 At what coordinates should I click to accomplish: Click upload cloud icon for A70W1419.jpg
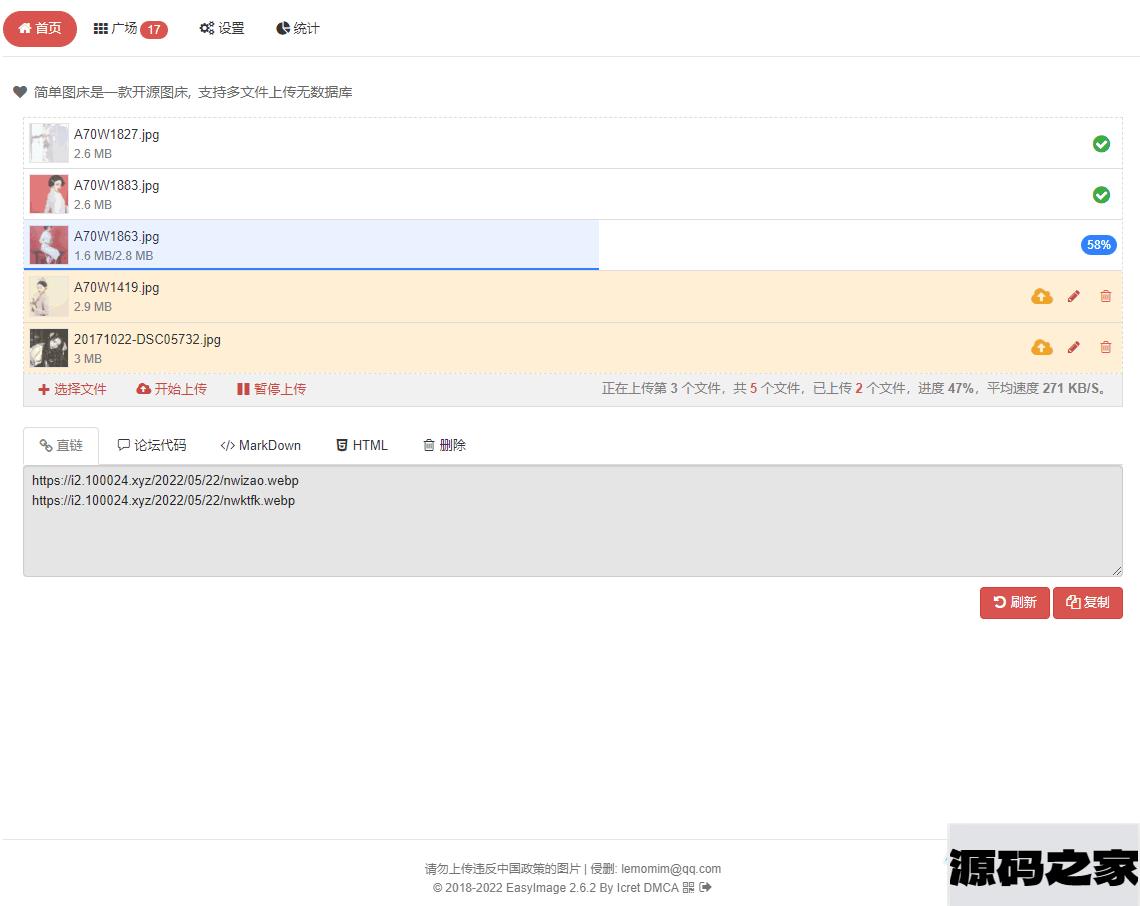[1041, 296]
